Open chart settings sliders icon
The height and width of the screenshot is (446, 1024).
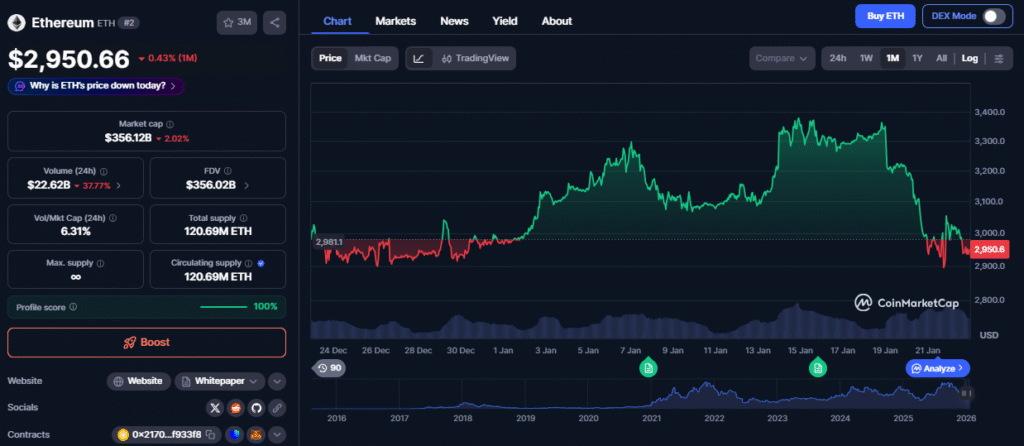(998, 58)
